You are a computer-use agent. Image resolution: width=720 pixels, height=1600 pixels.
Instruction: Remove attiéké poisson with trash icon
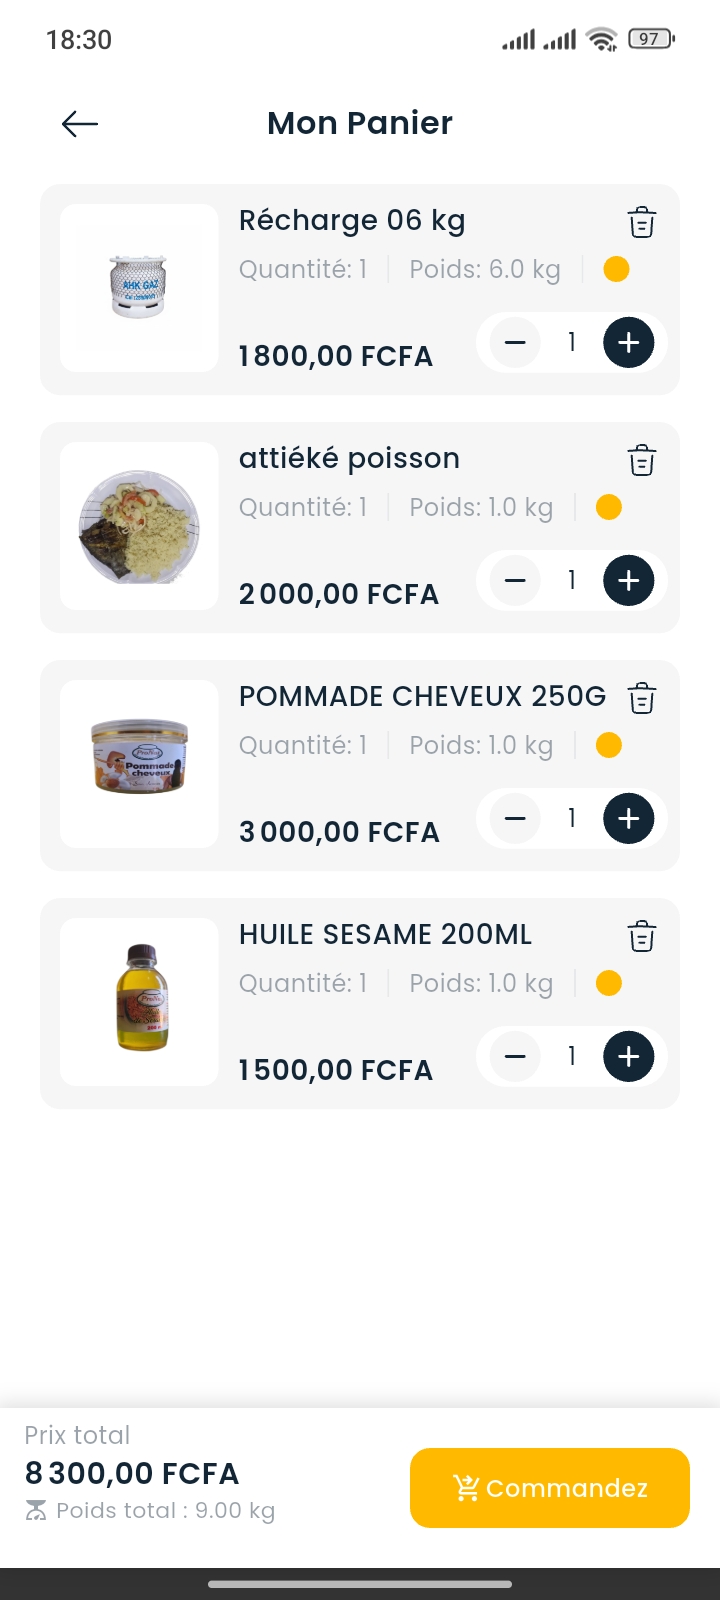click(x=641, y=460)
